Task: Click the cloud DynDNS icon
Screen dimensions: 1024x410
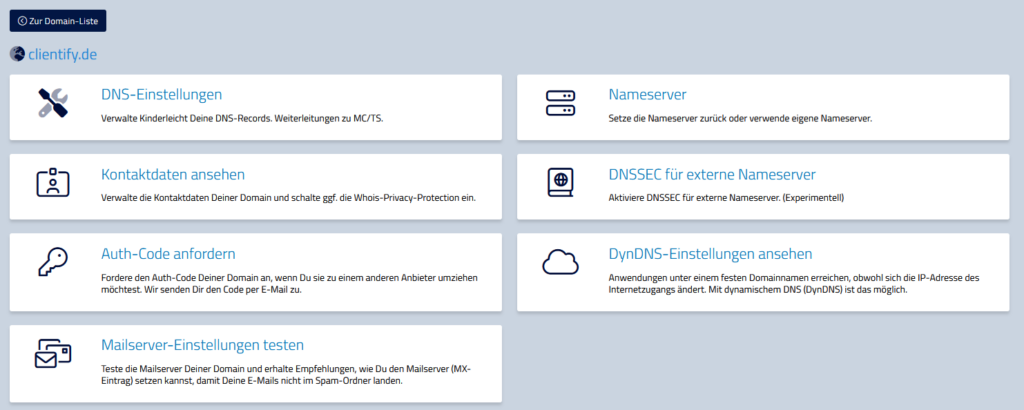Action: (560, 262)
